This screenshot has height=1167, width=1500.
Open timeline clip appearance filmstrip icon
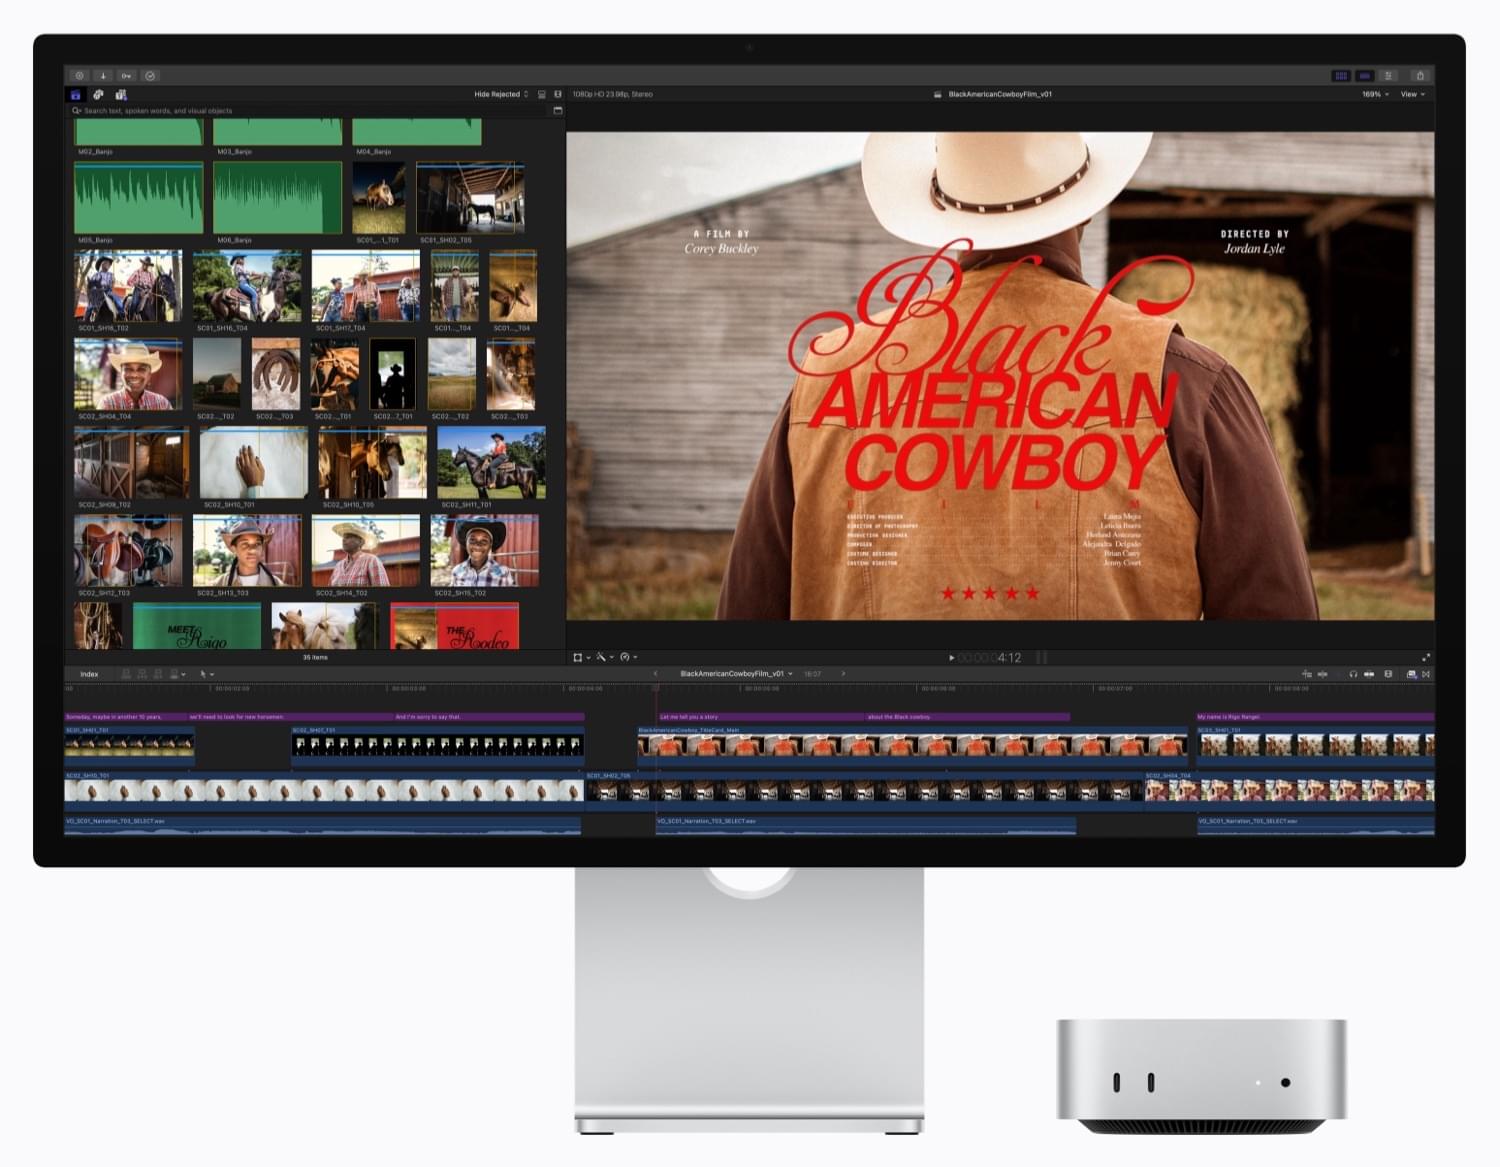1388,674
